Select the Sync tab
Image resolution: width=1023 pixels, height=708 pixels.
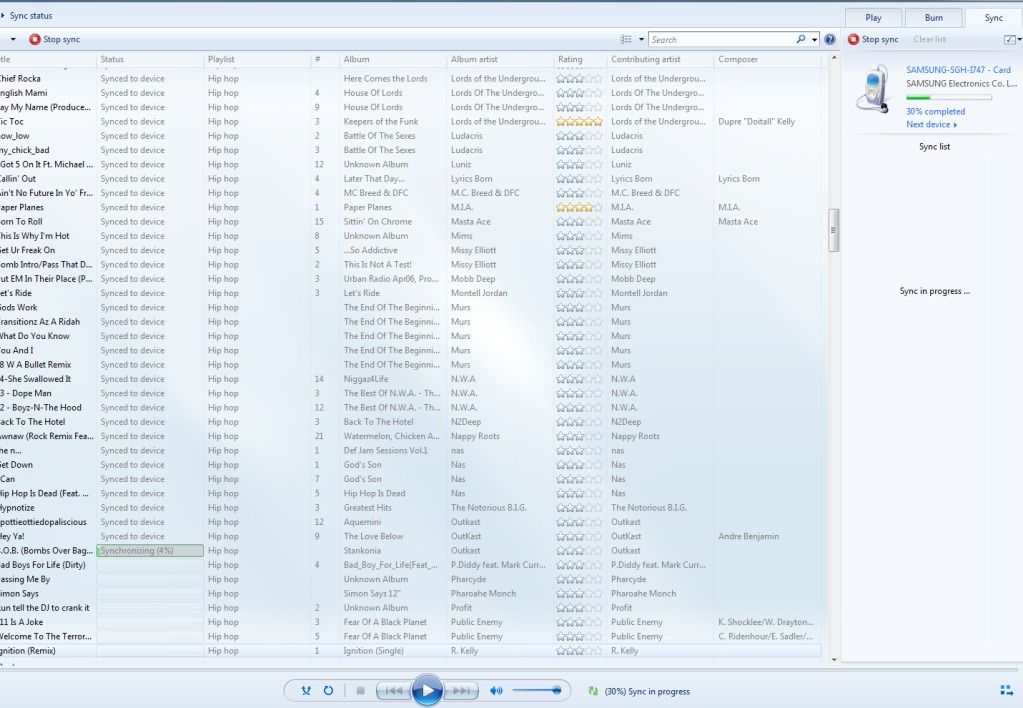(x=994, y=18)
